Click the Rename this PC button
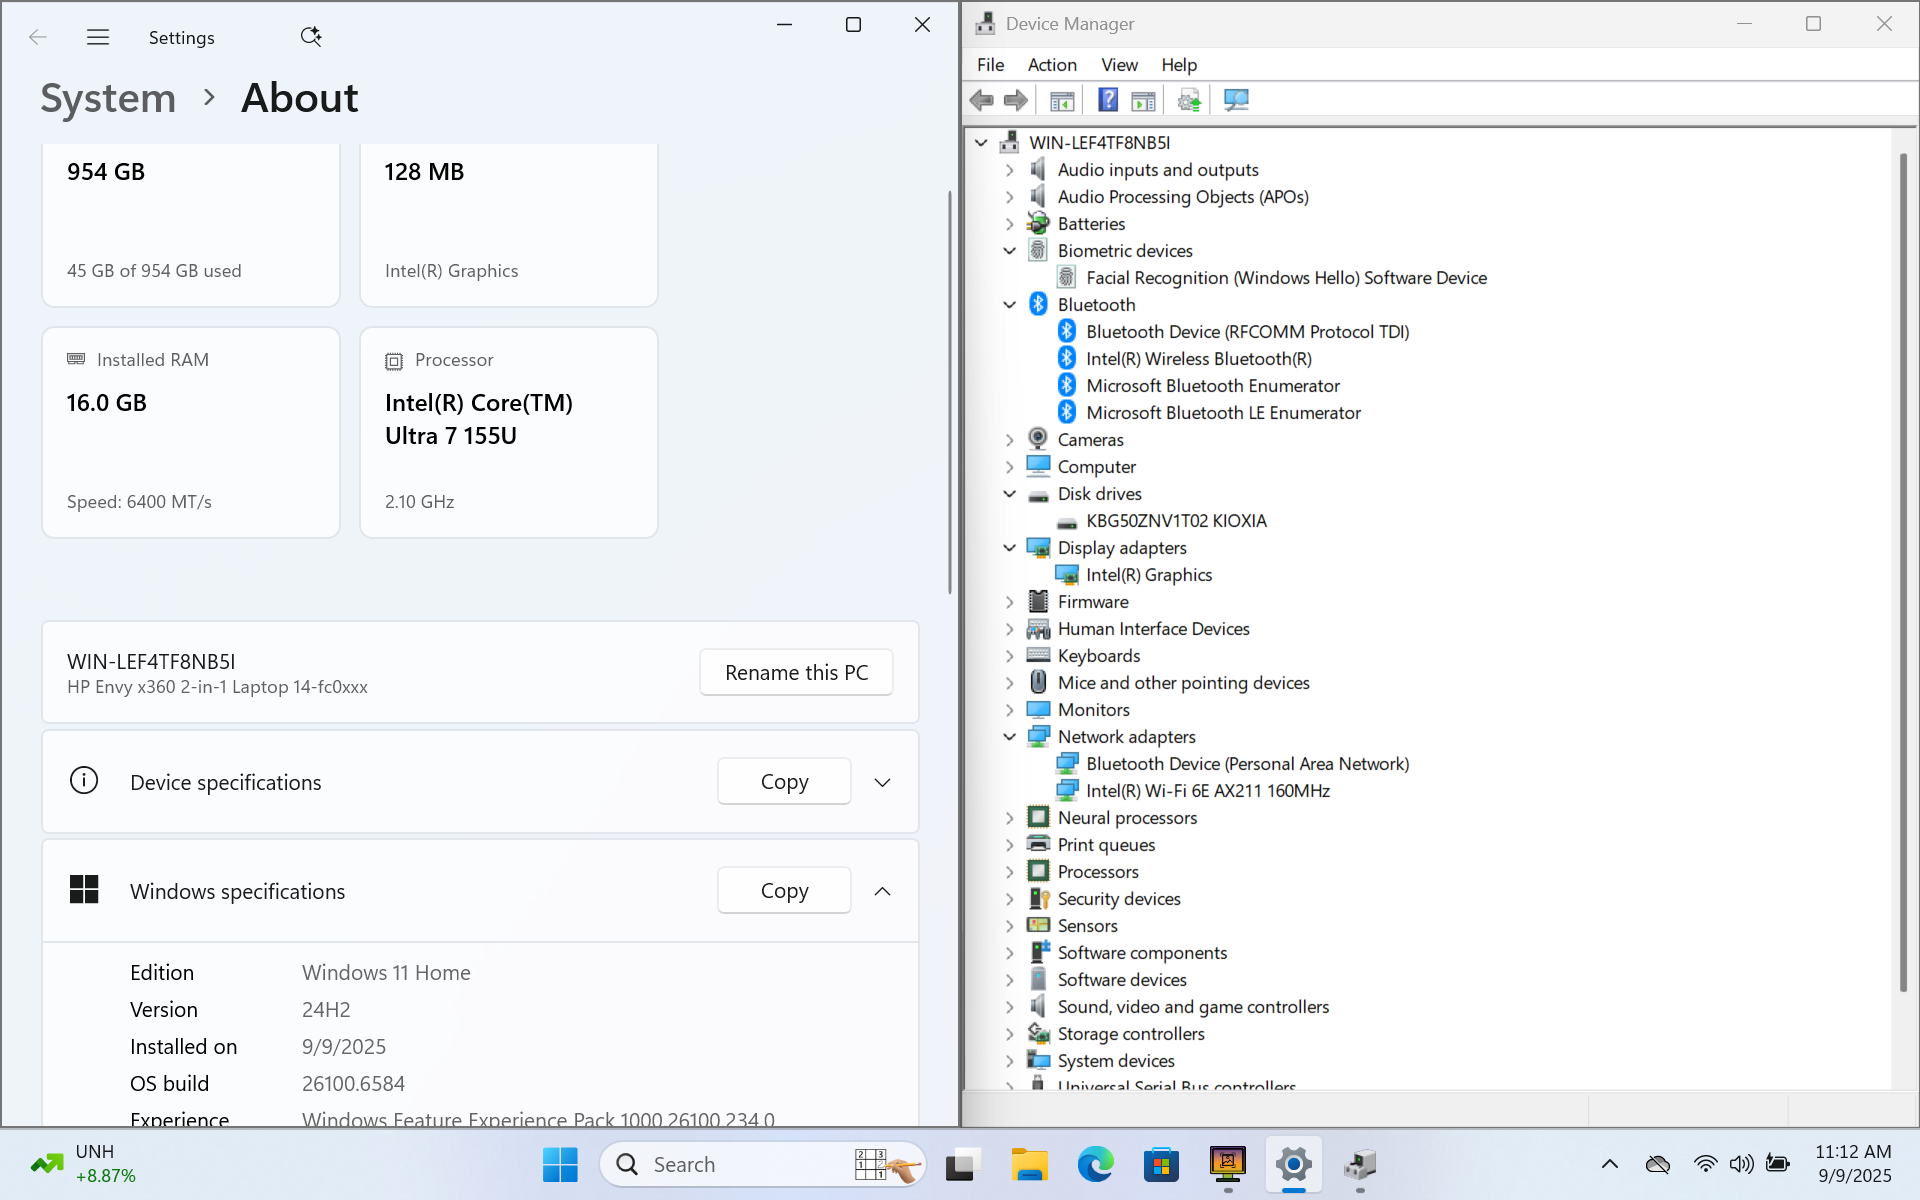The image size is (1920, 1200). [x=796, y=672]
